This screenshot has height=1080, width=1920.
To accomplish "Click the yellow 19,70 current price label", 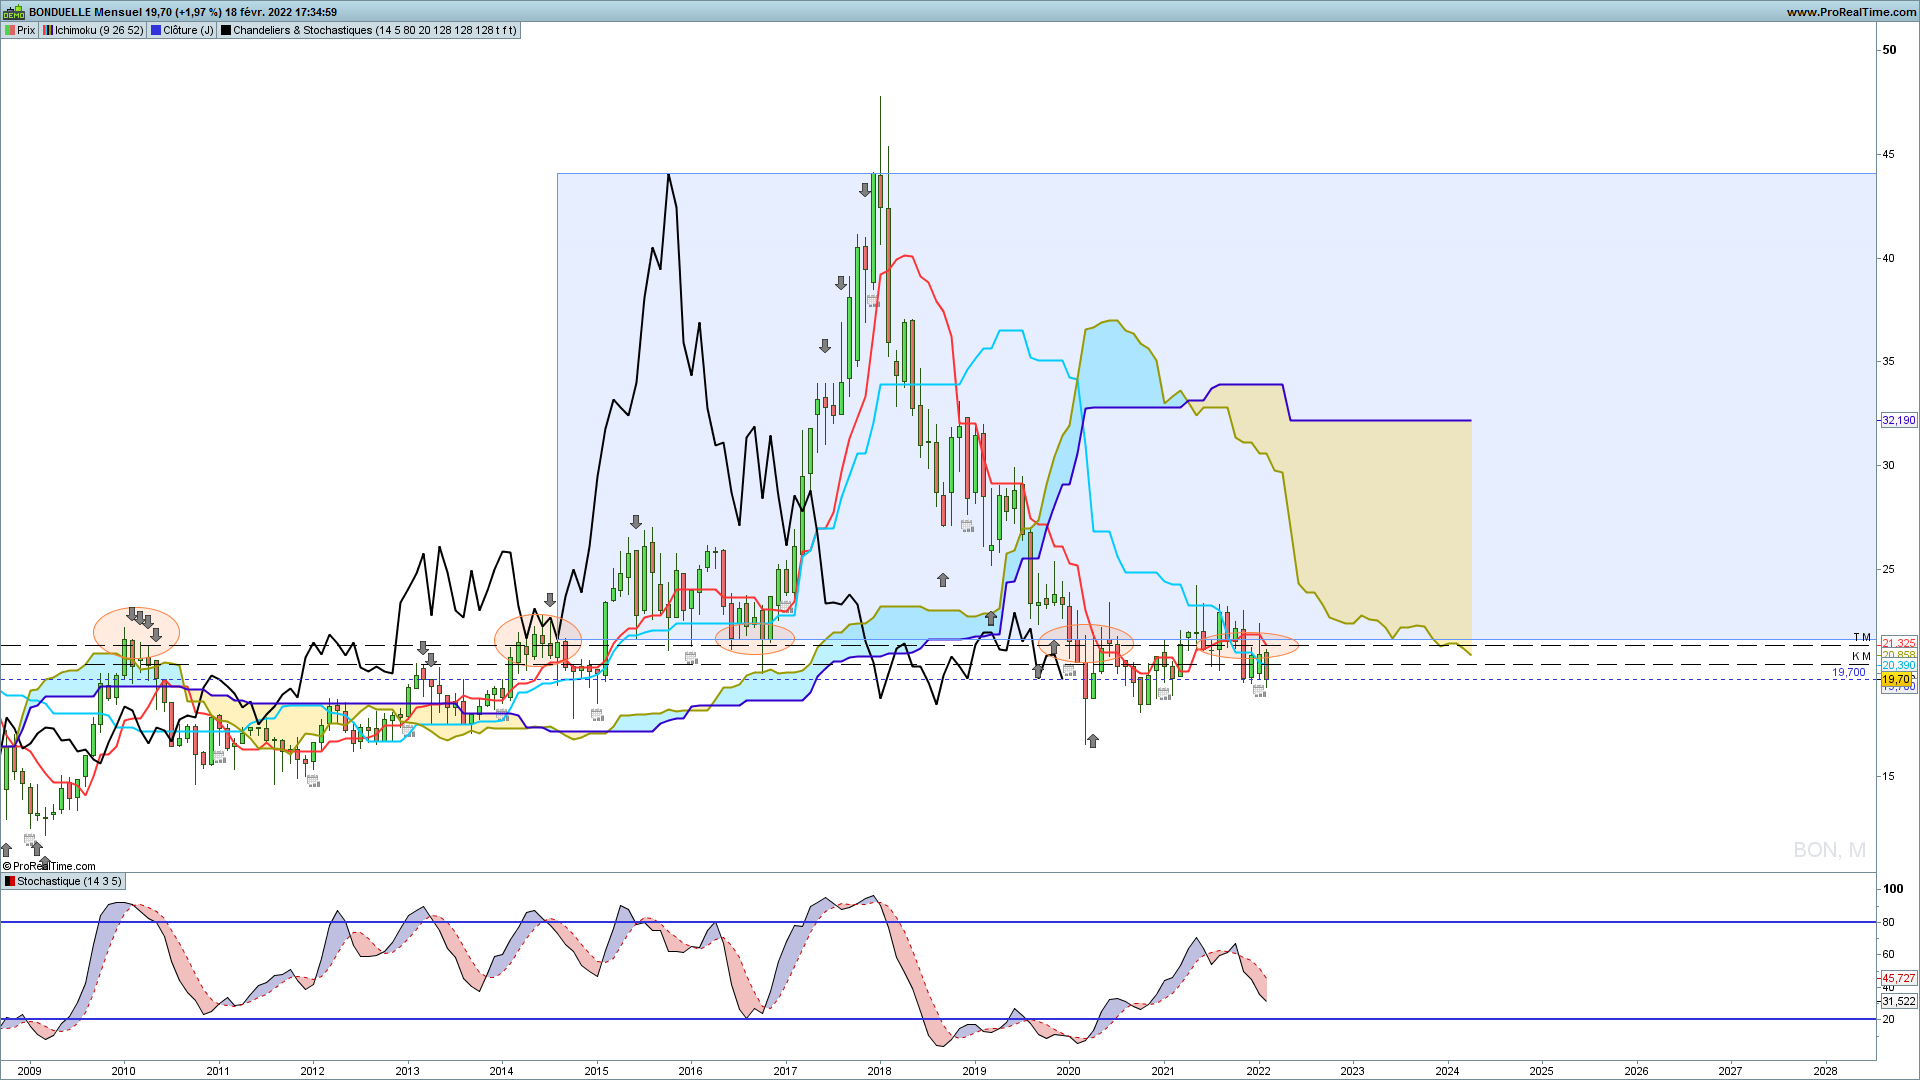I will [x=1896, y=679].
